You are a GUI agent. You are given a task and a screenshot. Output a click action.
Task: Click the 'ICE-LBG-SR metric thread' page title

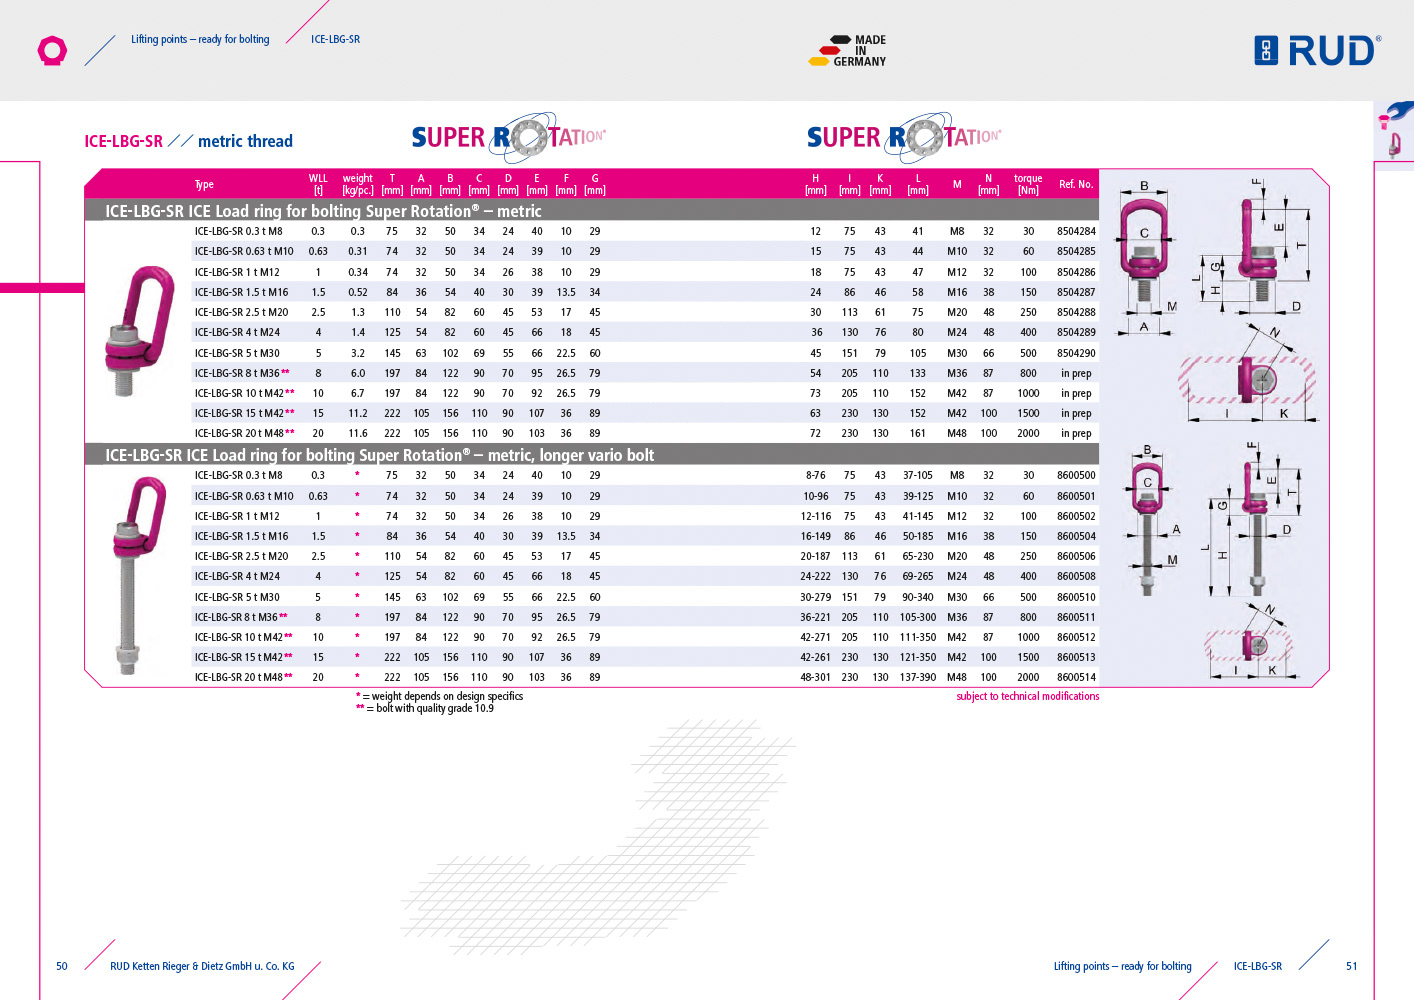pos(188,141)
